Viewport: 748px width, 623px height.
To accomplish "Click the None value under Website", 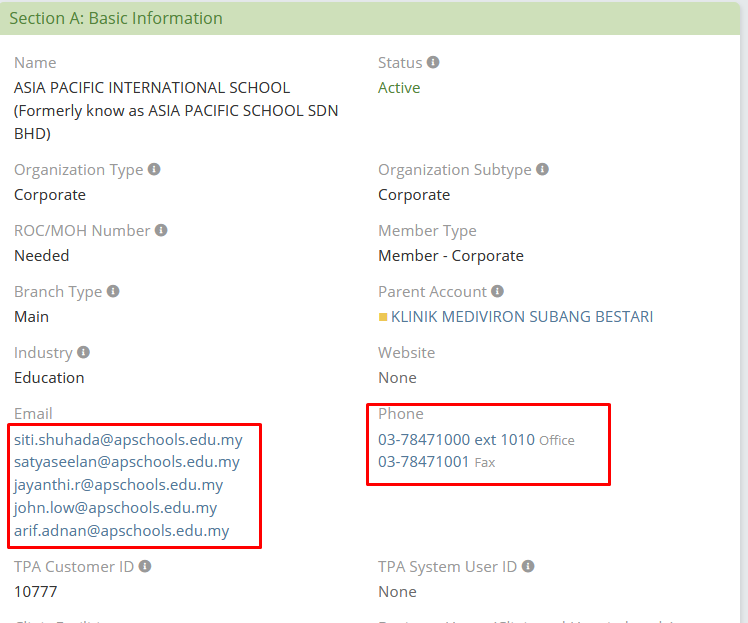I will (397, 378).
